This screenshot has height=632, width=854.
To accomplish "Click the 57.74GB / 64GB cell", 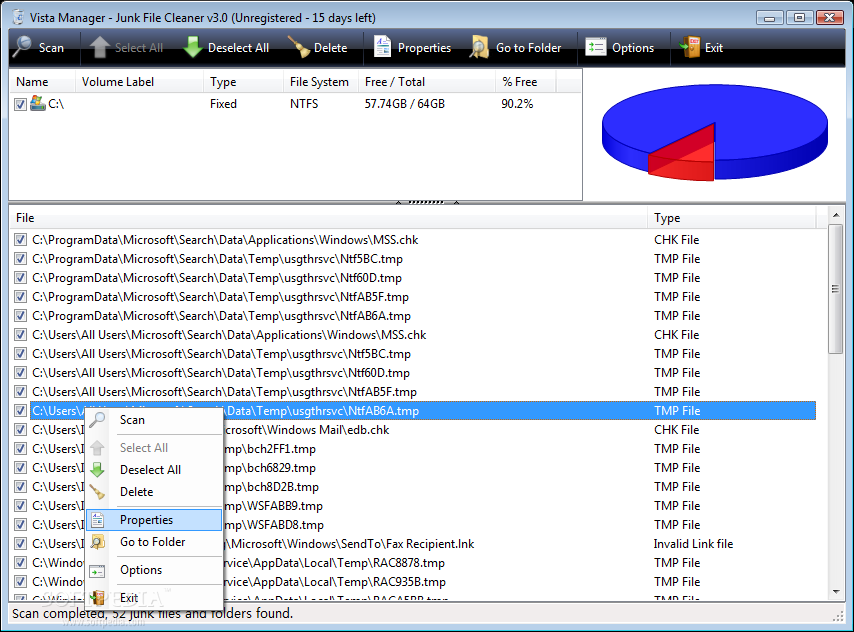I will pyautogui.click(x=405, y=104).
